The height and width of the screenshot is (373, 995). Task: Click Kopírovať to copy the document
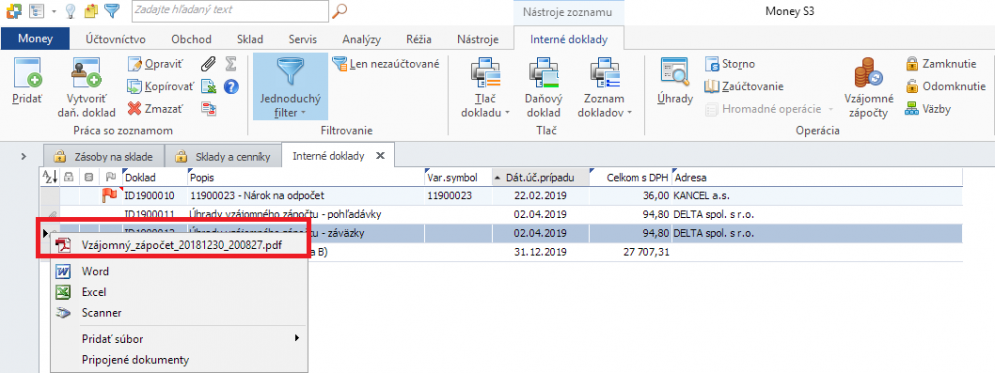pos(161,86)
